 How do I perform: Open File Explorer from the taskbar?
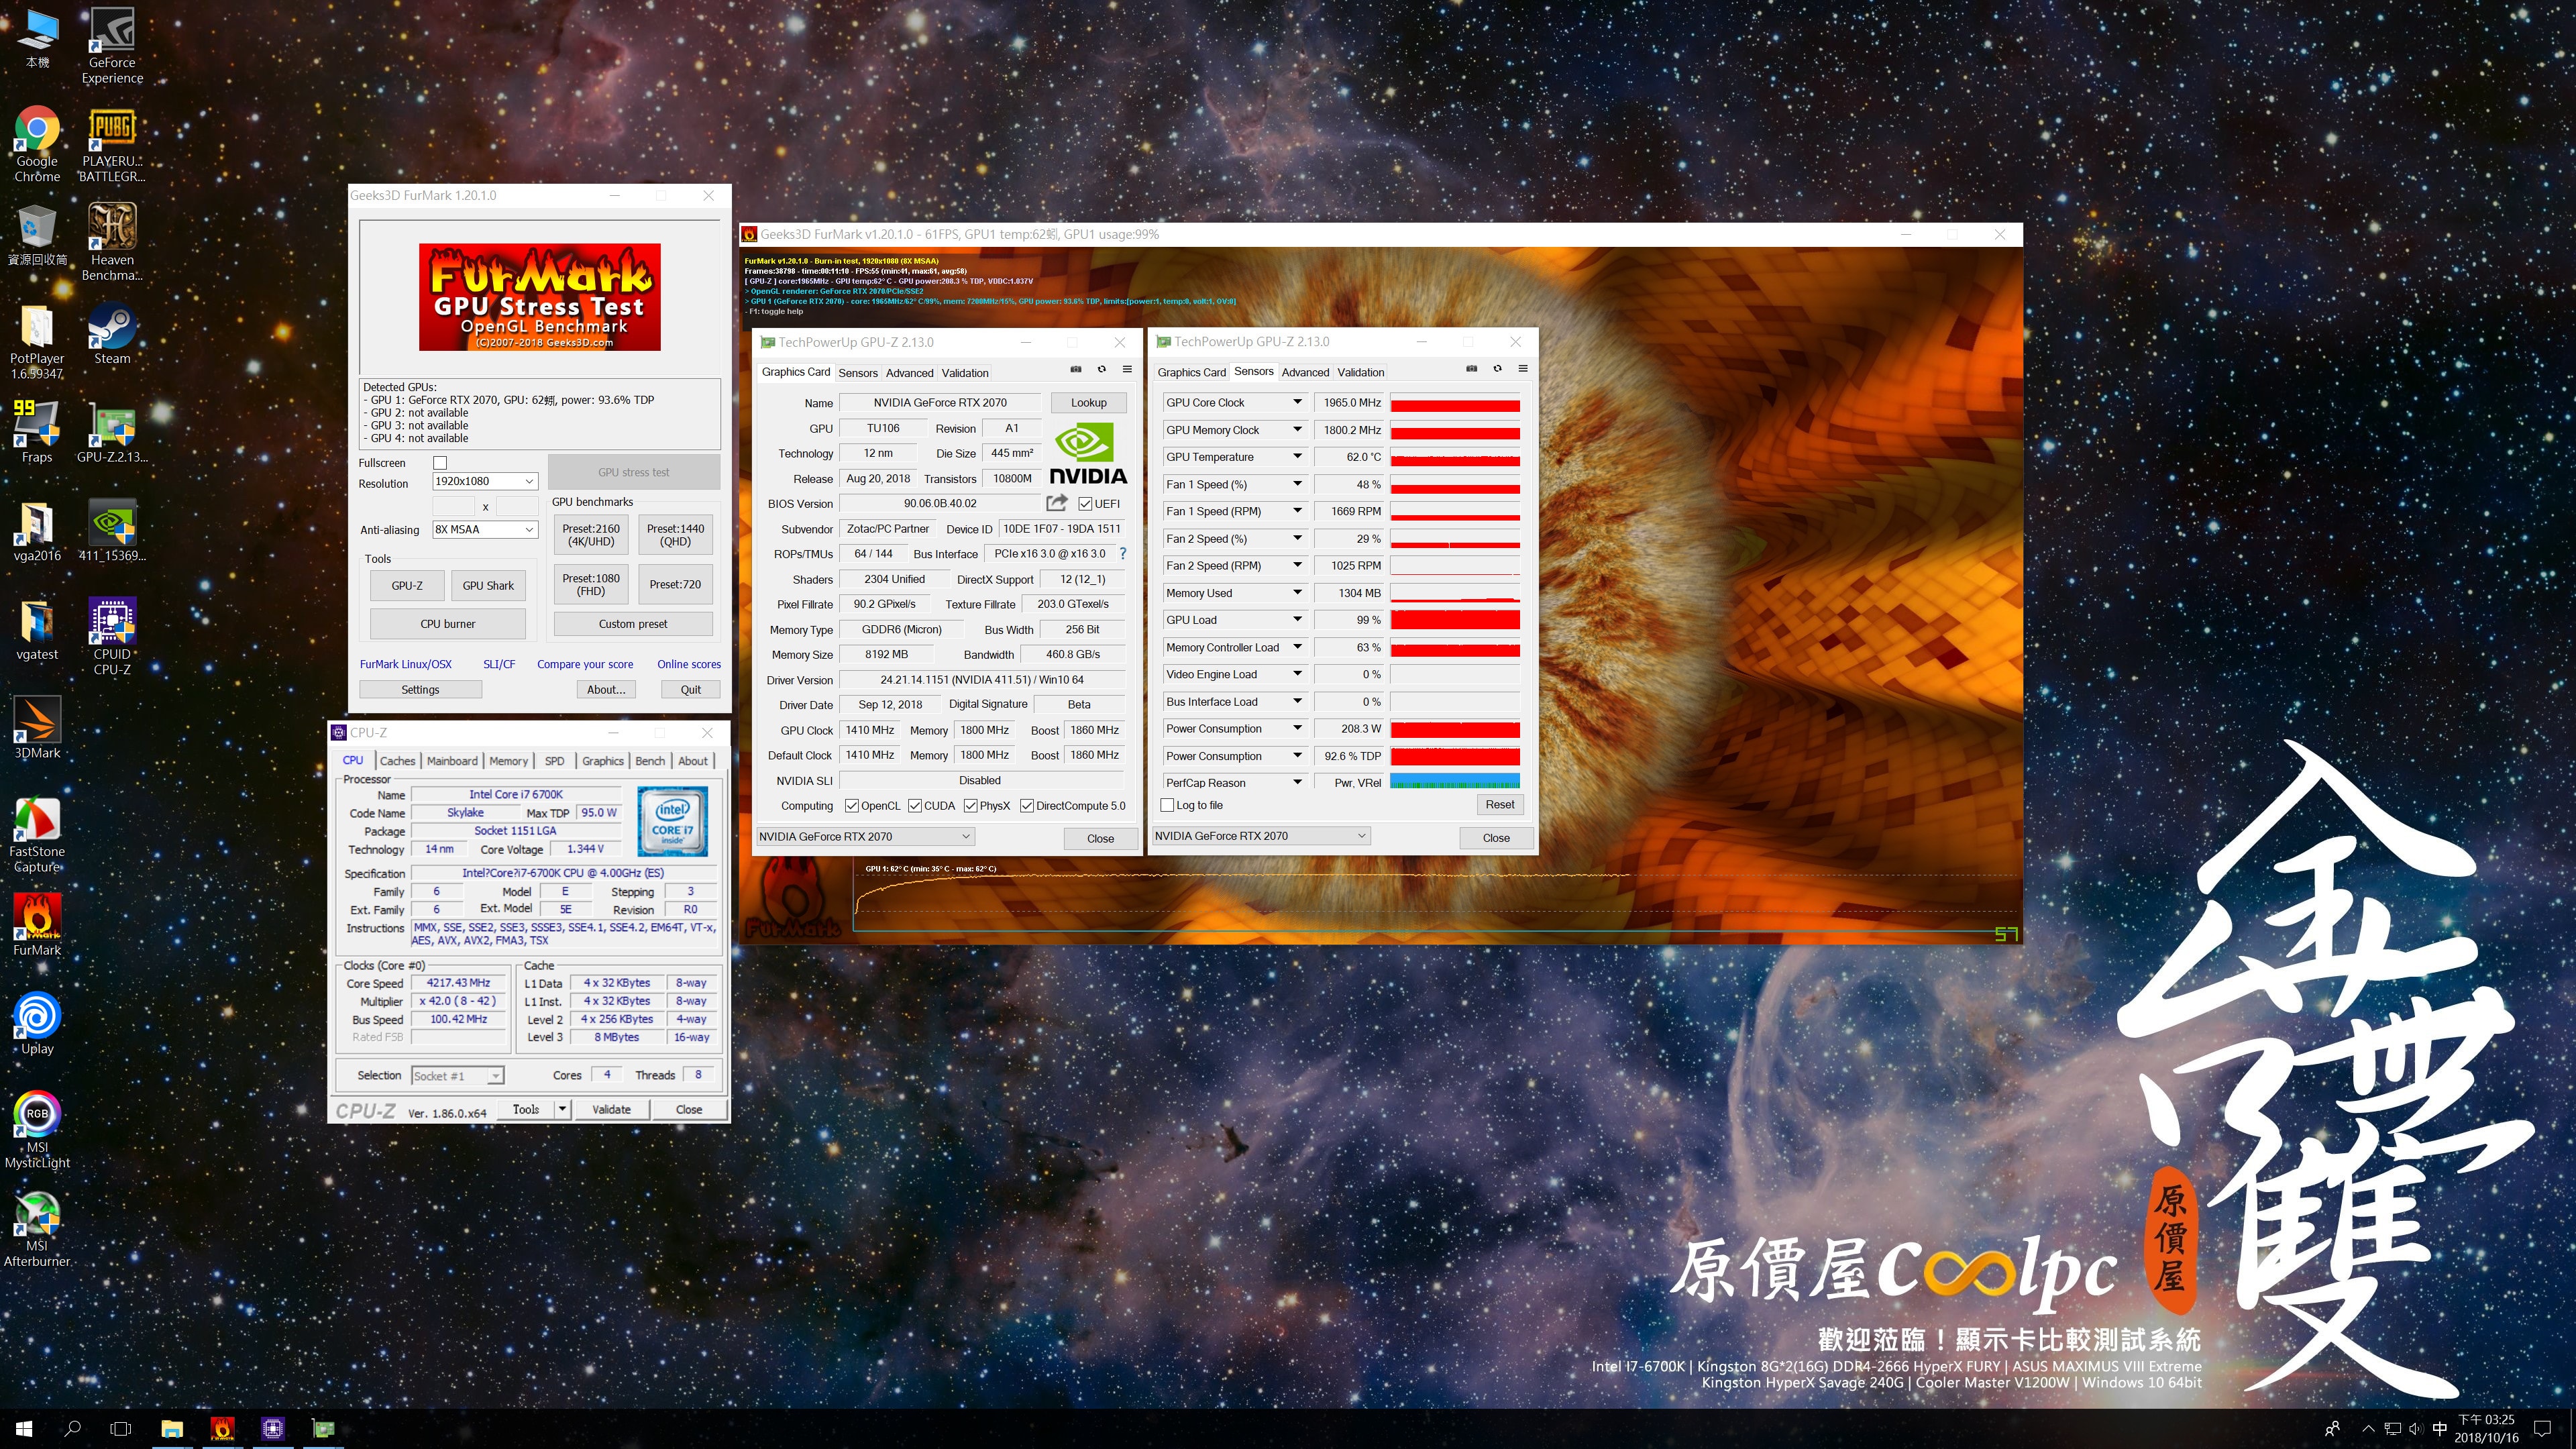pyautogui.click(x=172, y=1429)
